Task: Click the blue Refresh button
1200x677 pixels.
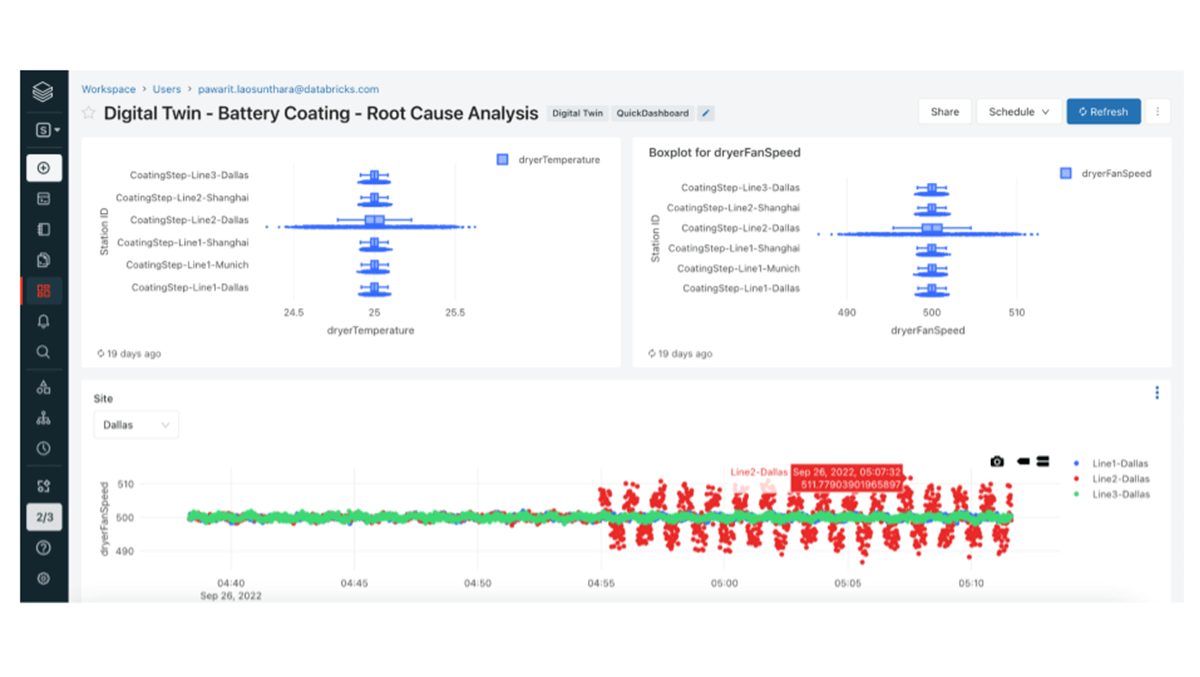Action: [x=1103, y=112]
